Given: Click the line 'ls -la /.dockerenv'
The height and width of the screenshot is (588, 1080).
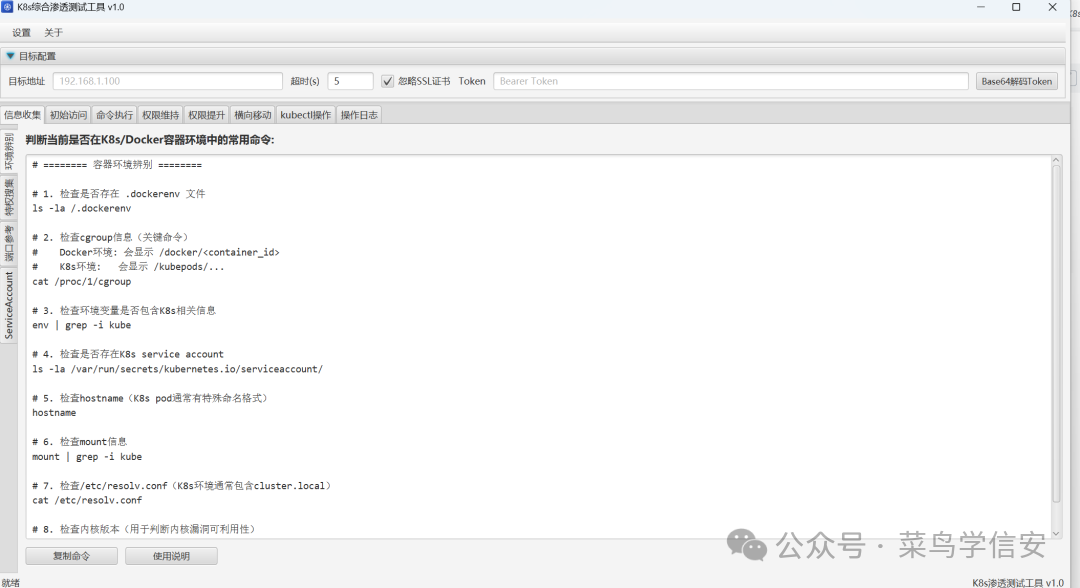Looking at the screenshot, I should [81, 208].
